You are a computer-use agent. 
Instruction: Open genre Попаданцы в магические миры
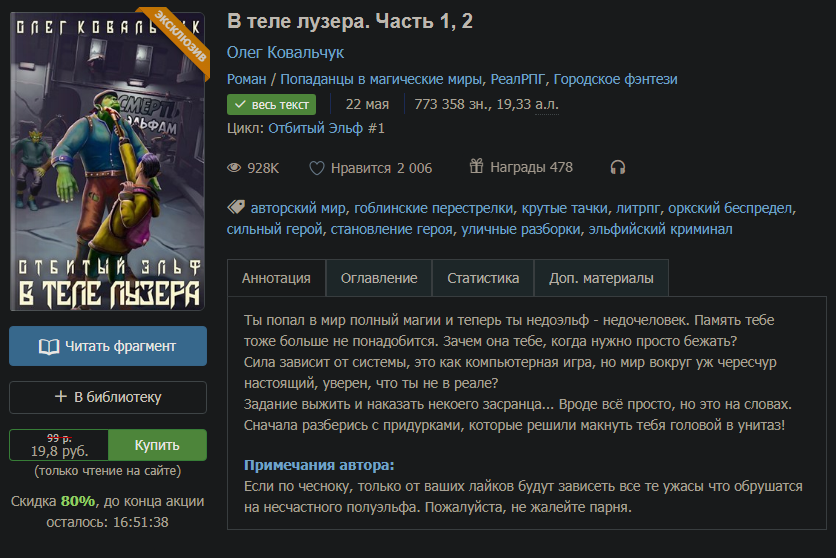coord(382,79)
